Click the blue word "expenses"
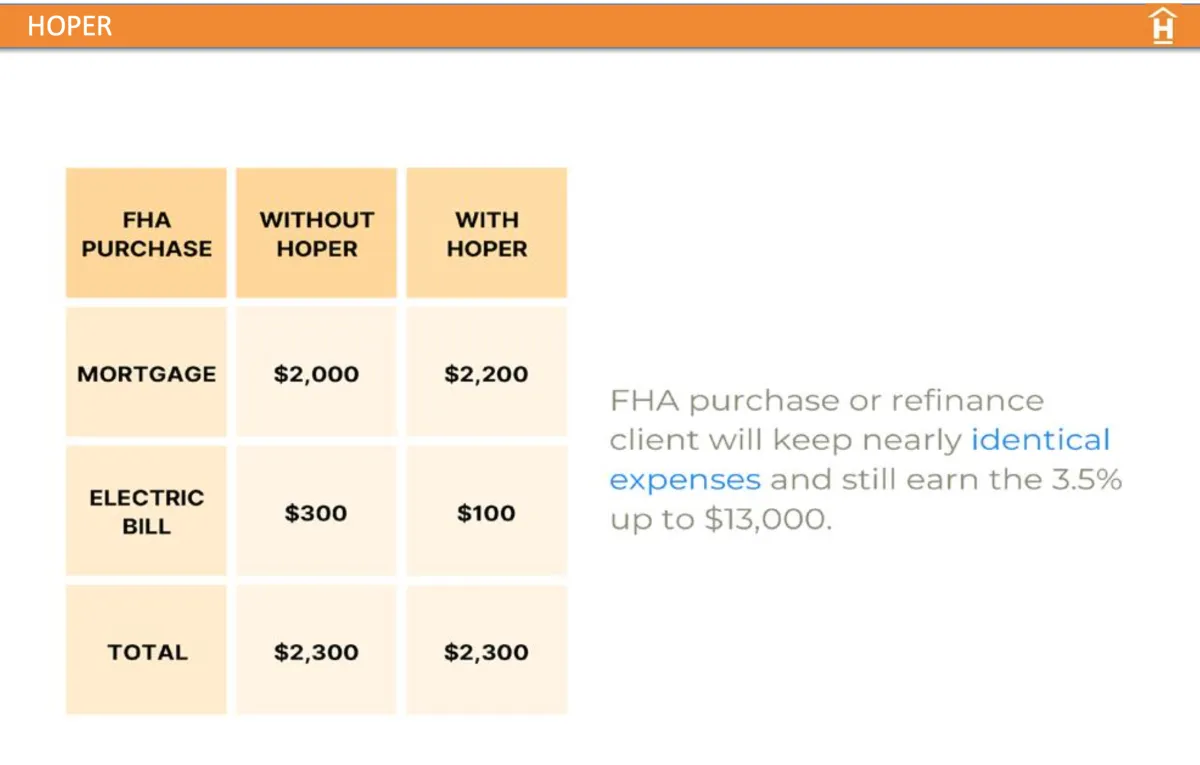The height and width of the screenshot is (765, 1200). click(685, 480)
